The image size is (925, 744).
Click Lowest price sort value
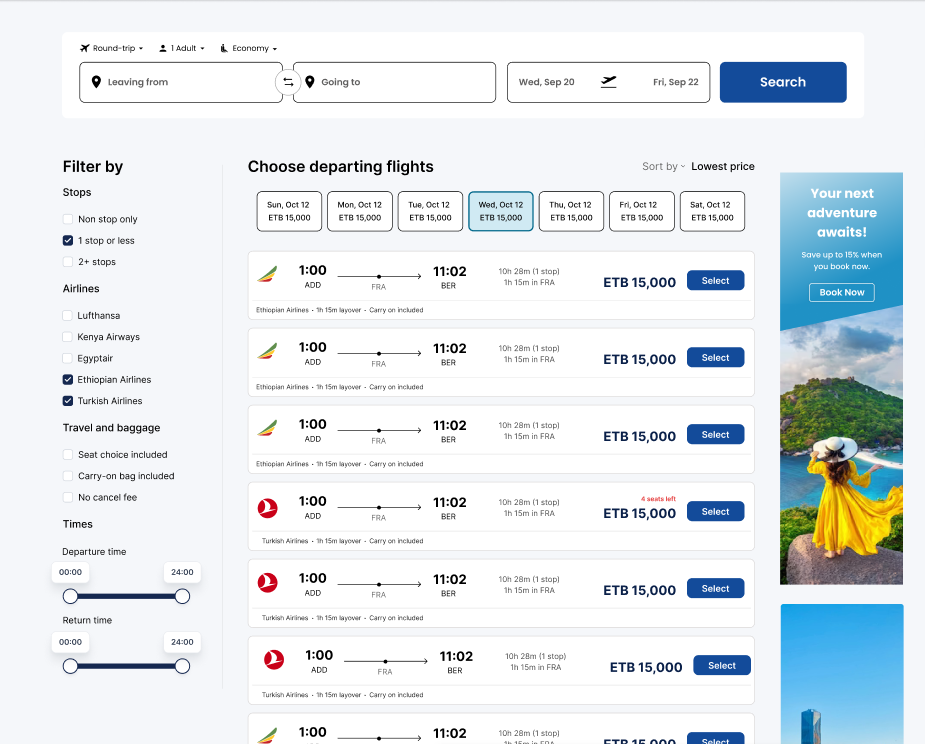coord(723,166)
